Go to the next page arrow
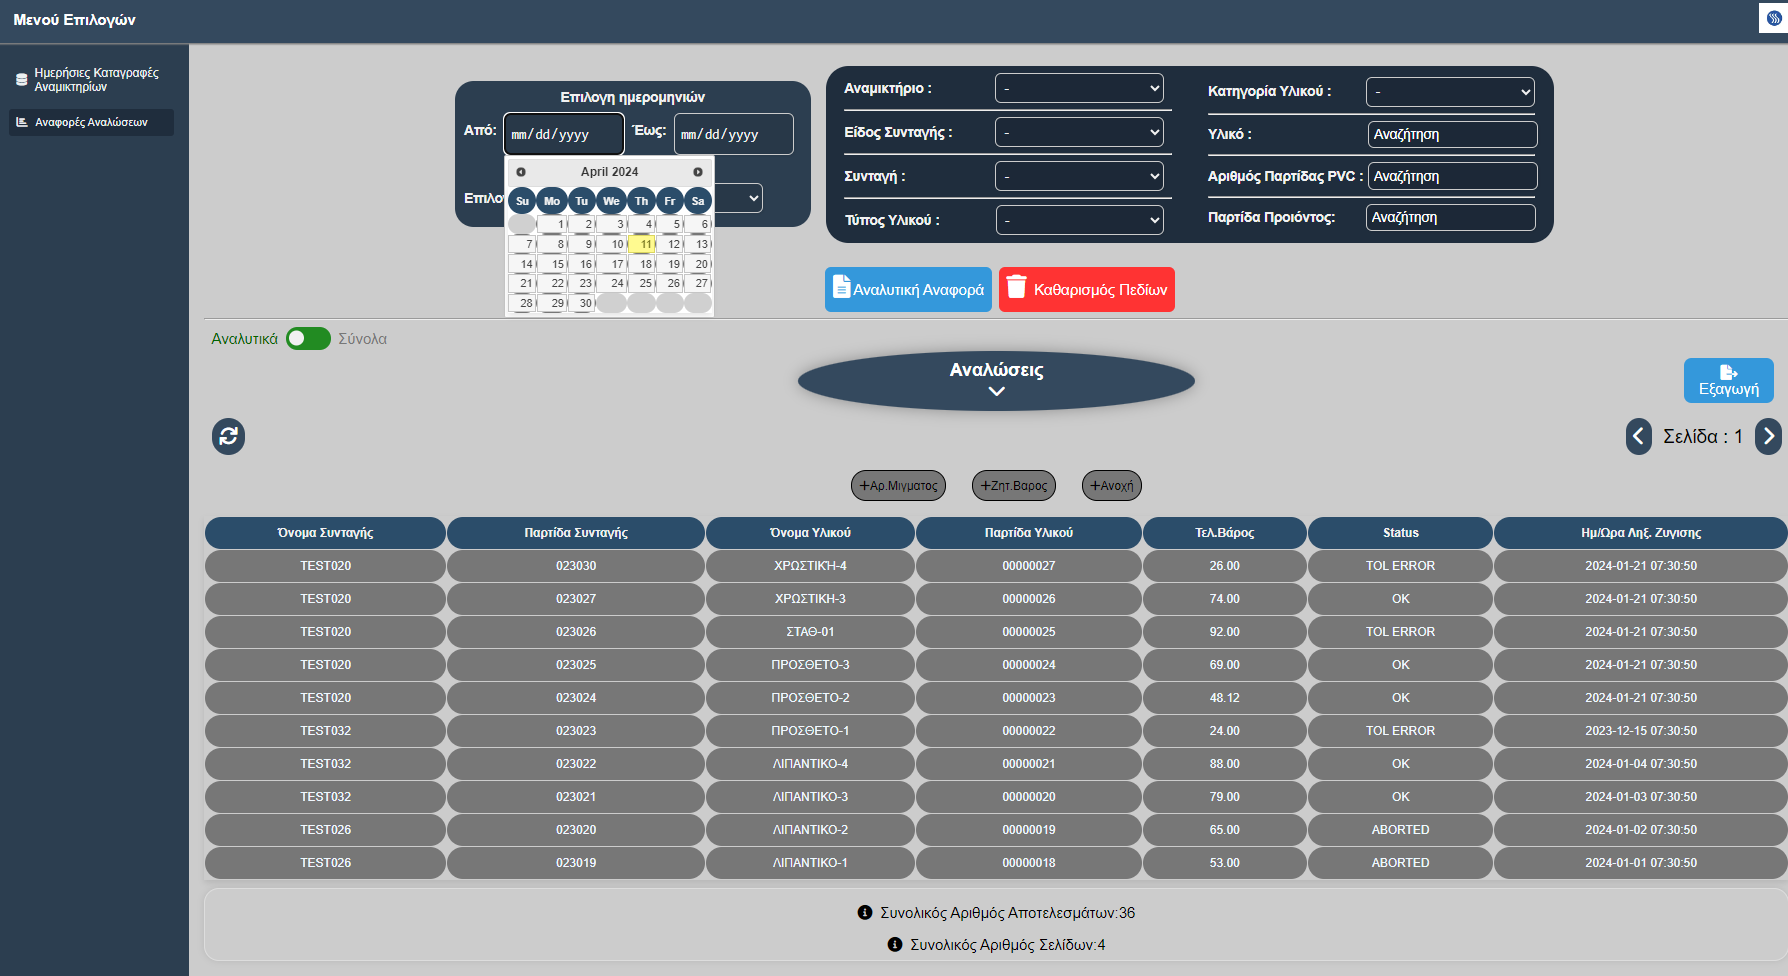Screen dimensions: 1788x976 click(1768, 436)
